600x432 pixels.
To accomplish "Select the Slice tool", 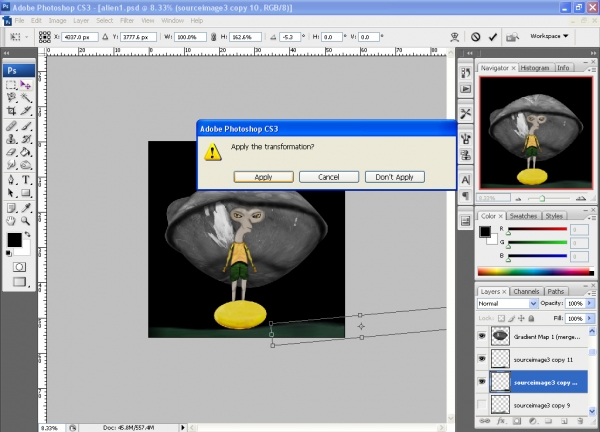I will [x=26, y=111].
